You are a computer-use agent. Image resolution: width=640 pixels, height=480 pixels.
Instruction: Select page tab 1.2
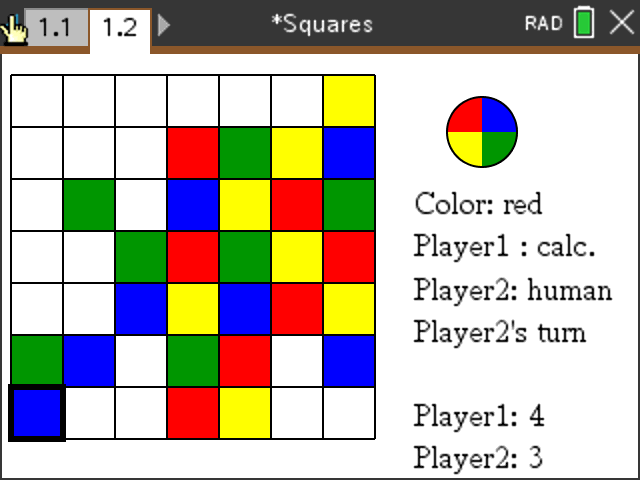[x=119, y=27]
